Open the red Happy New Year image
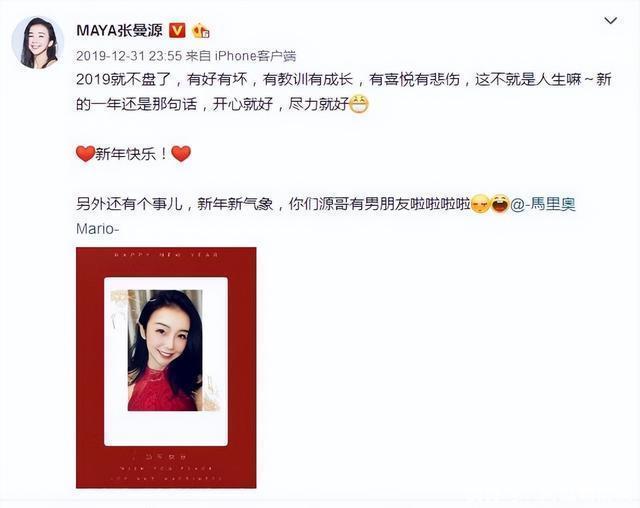640x508 pixels. pos(166,368)
